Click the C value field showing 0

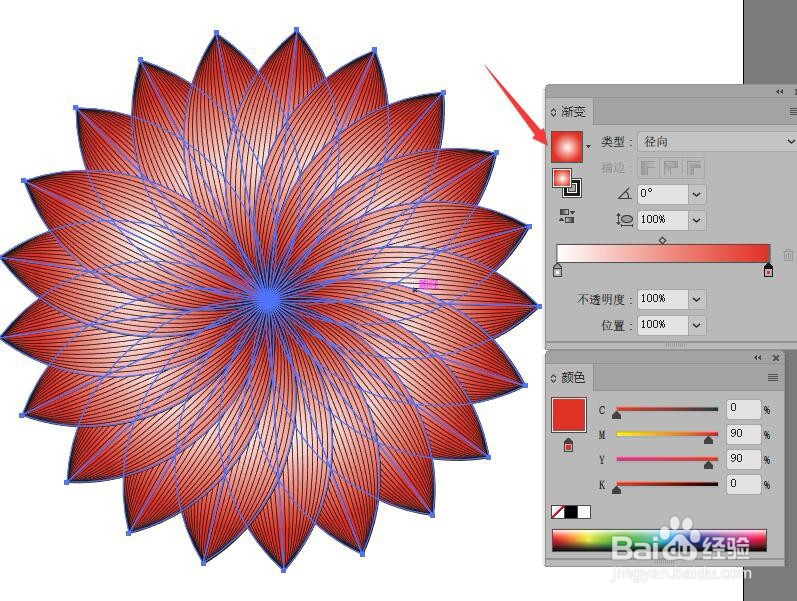coord(744,408)
